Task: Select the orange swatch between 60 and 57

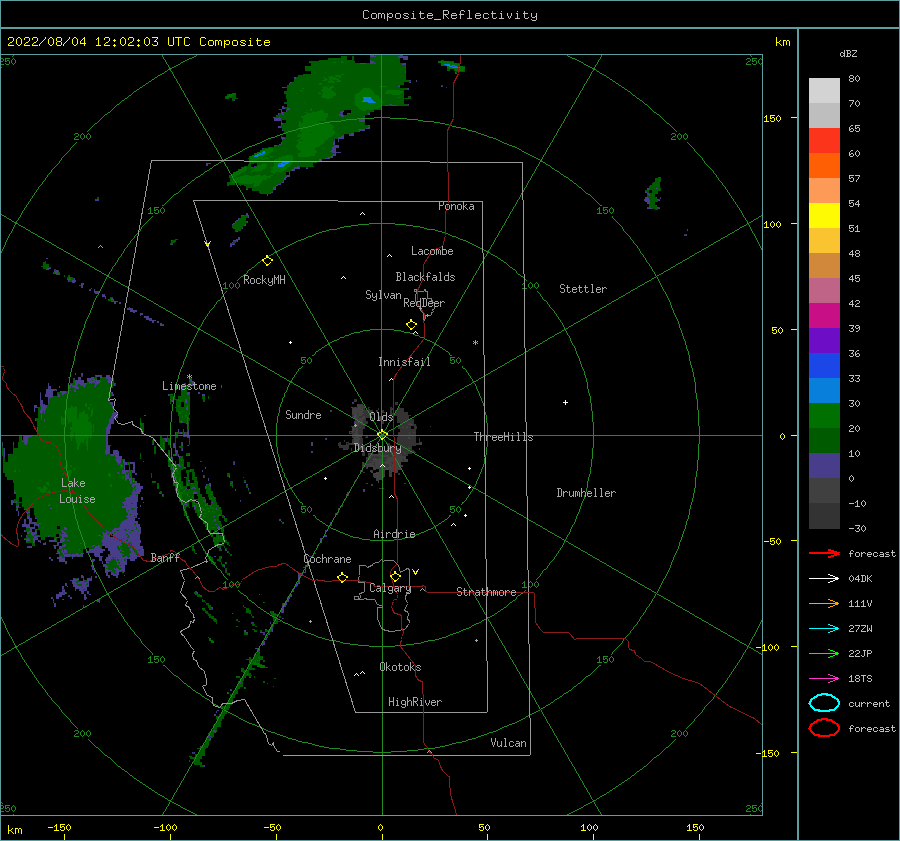Action: 824,165
